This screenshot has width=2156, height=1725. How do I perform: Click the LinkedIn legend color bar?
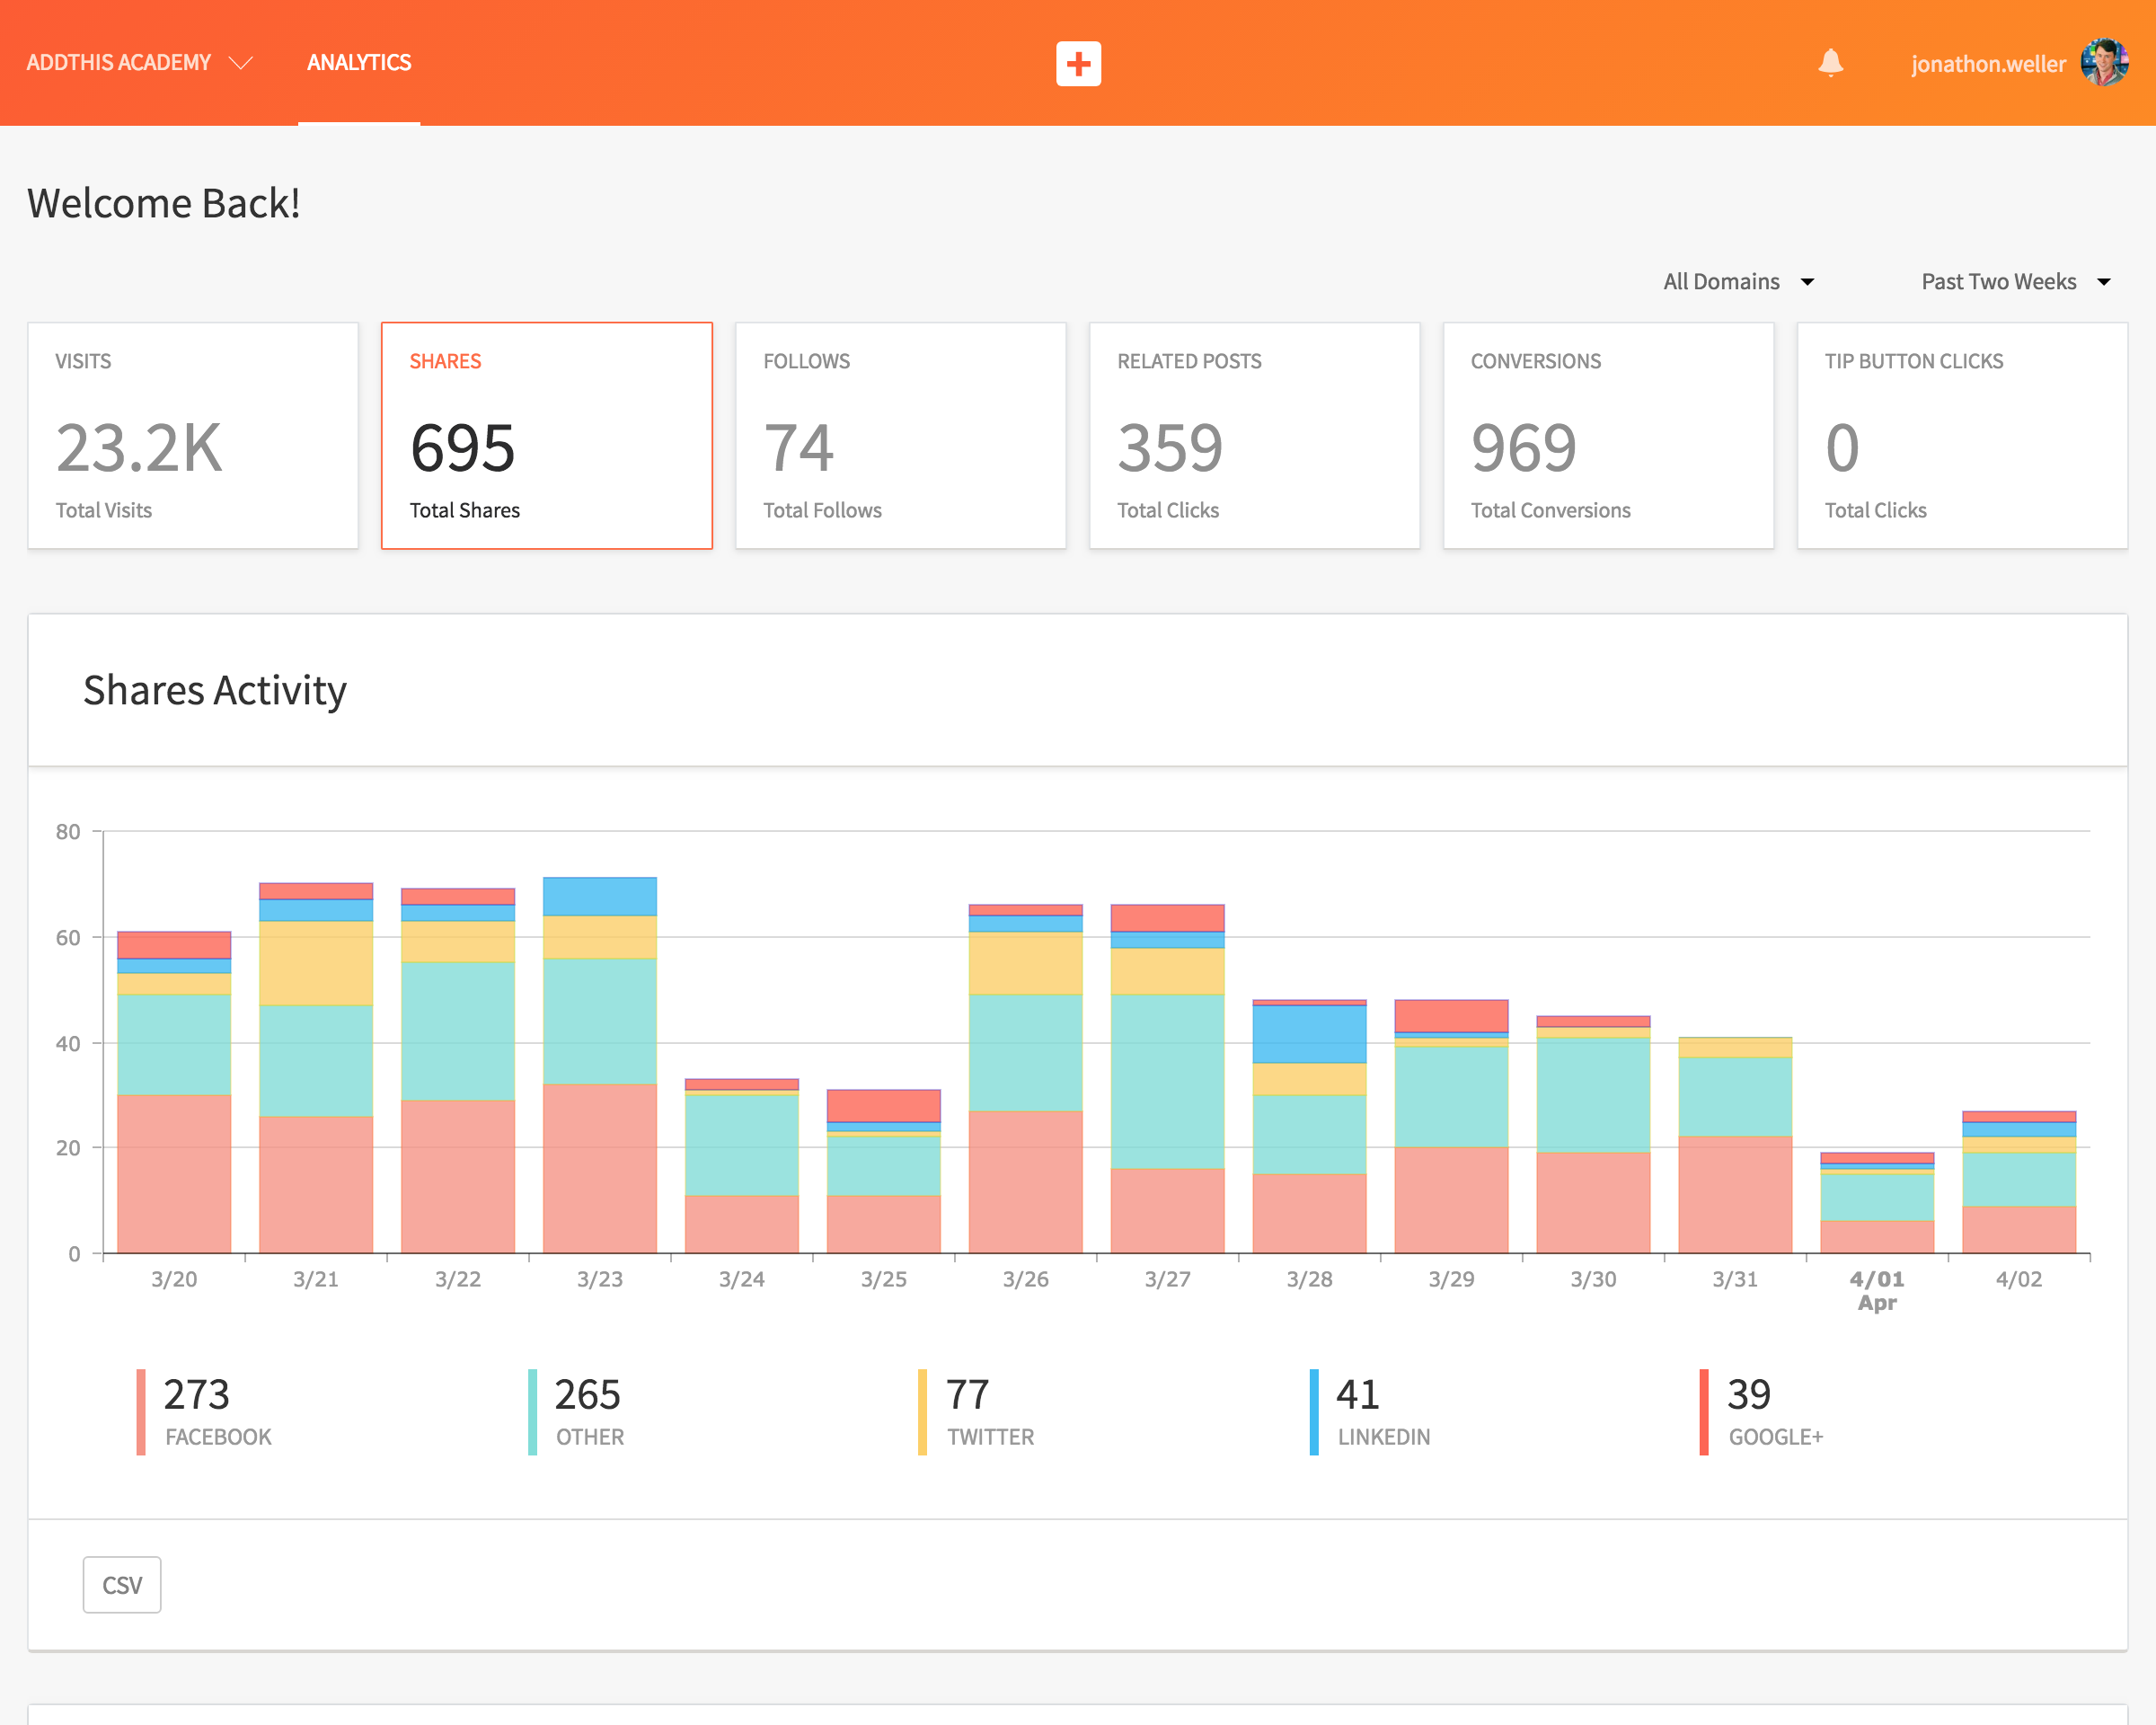point(1314,1411)
